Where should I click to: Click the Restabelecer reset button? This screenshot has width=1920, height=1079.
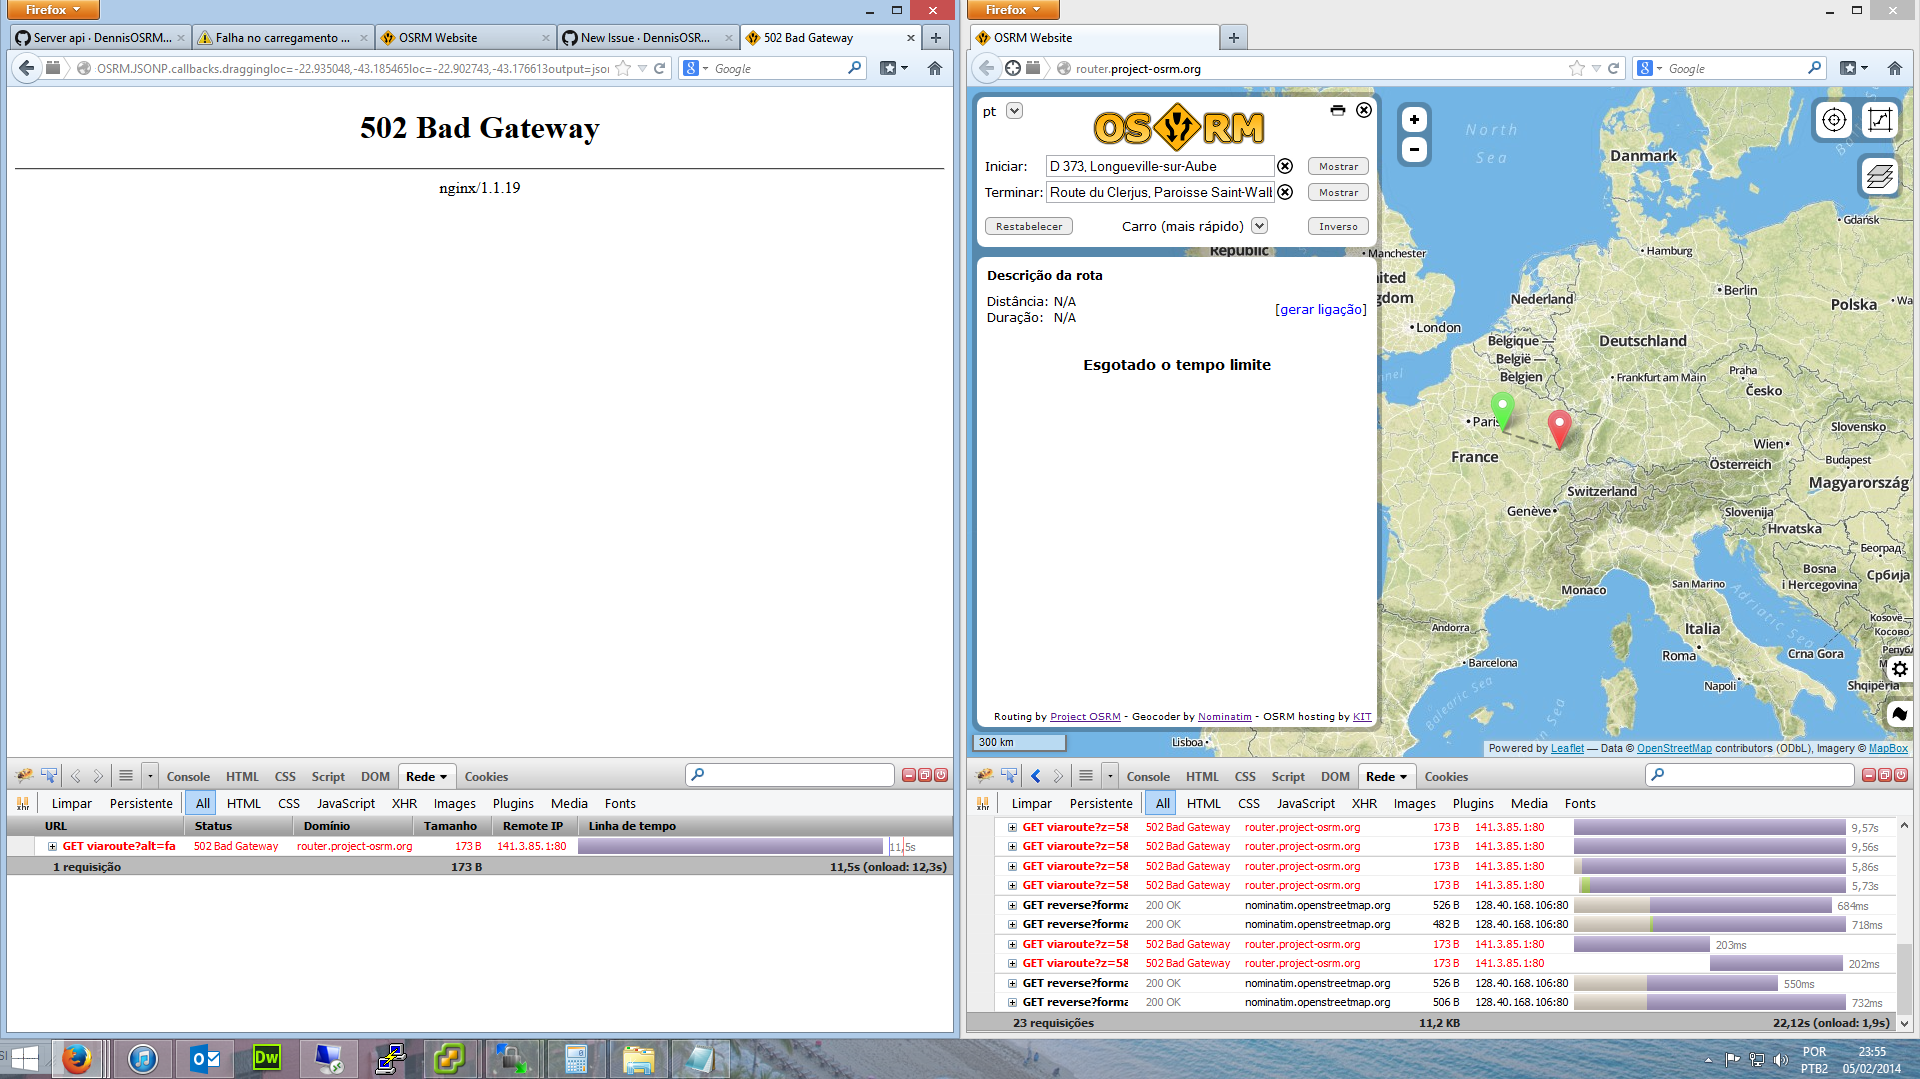click(x=1029, y=226)
